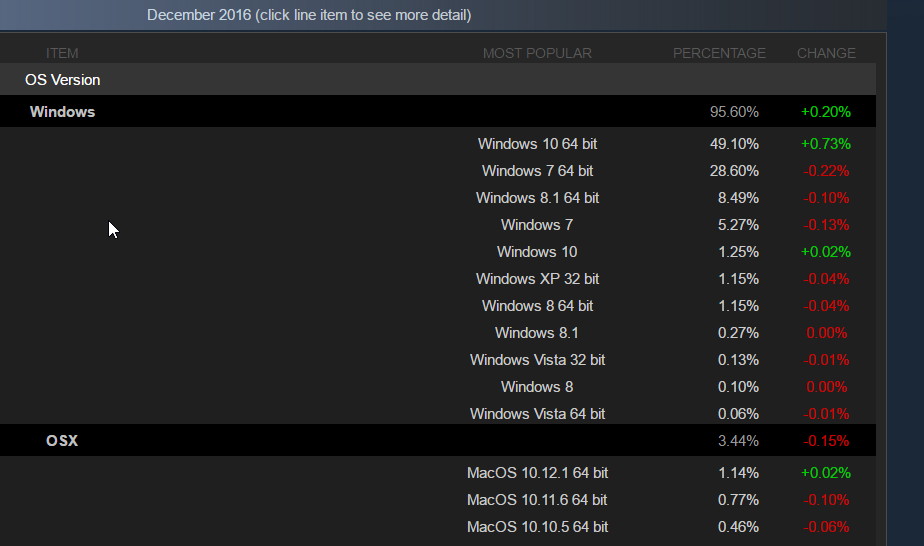
Task: Select the Windows 10 49.10% percentage value
Action: click(734, 144)
